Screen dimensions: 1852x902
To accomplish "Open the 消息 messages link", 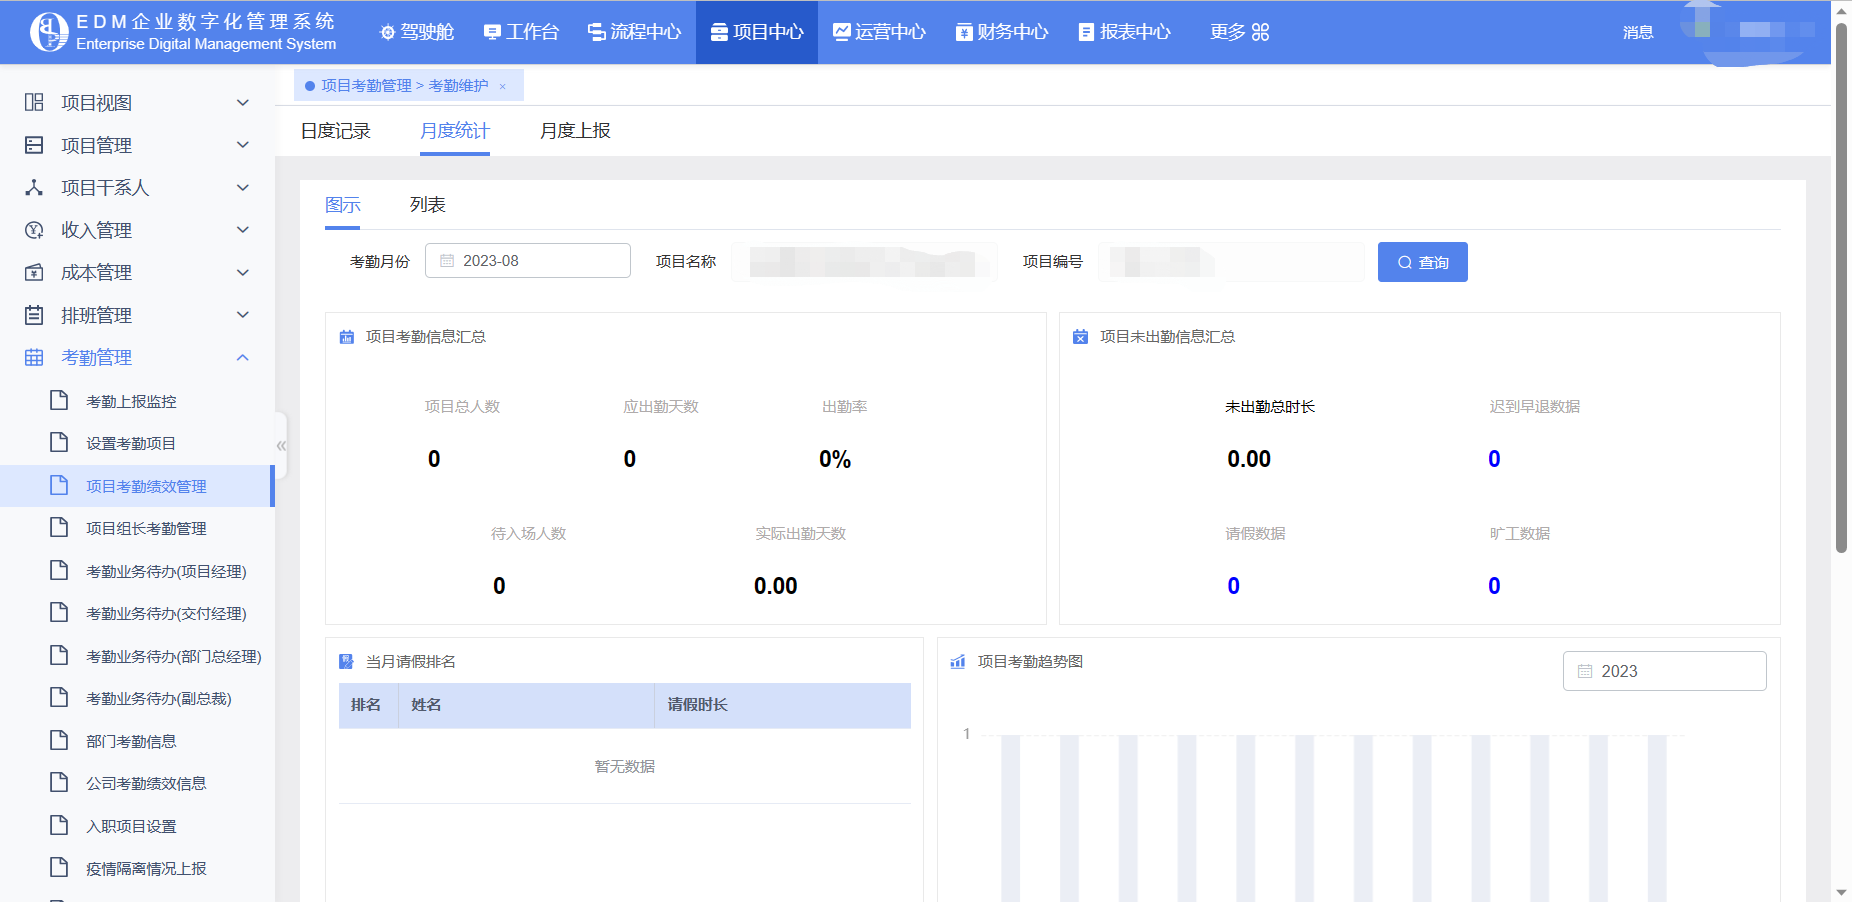I will [1638, 33].
